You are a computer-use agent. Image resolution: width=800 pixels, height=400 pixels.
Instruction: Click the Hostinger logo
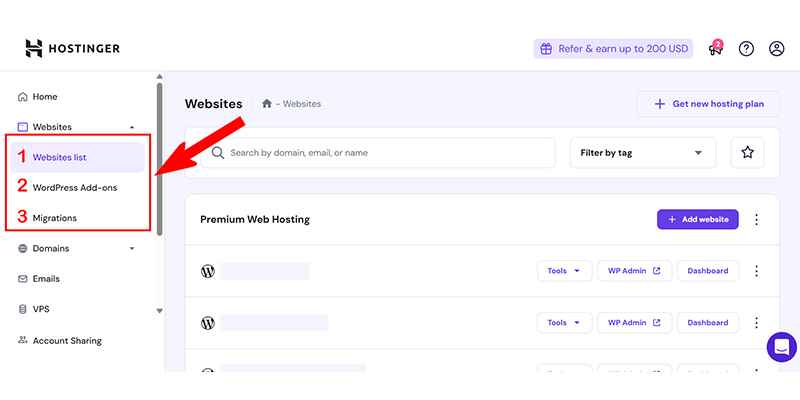(72, 48)
